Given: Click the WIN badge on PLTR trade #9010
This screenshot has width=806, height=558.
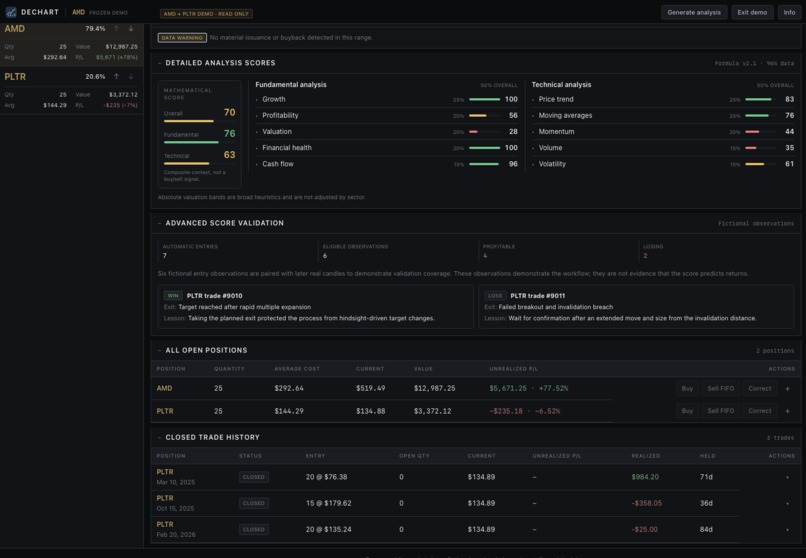Looking at the screenshot, I should click(173, 295).
